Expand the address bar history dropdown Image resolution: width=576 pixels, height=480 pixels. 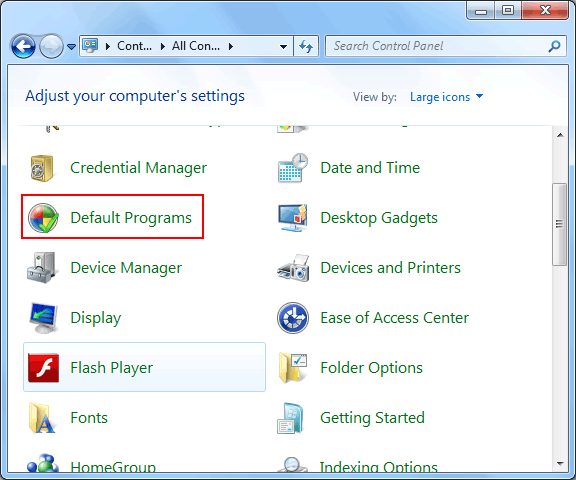[283, 47]
